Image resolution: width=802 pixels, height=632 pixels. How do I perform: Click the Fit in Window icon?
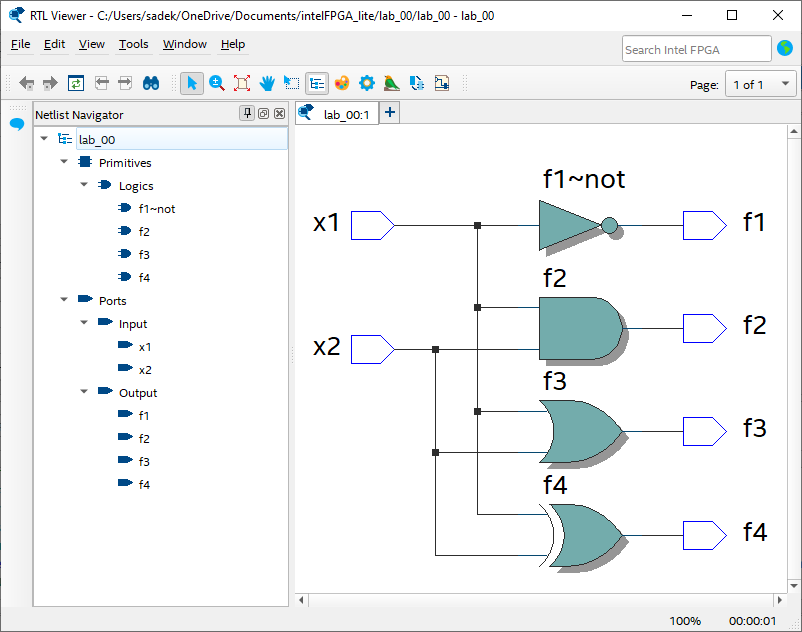242,84
